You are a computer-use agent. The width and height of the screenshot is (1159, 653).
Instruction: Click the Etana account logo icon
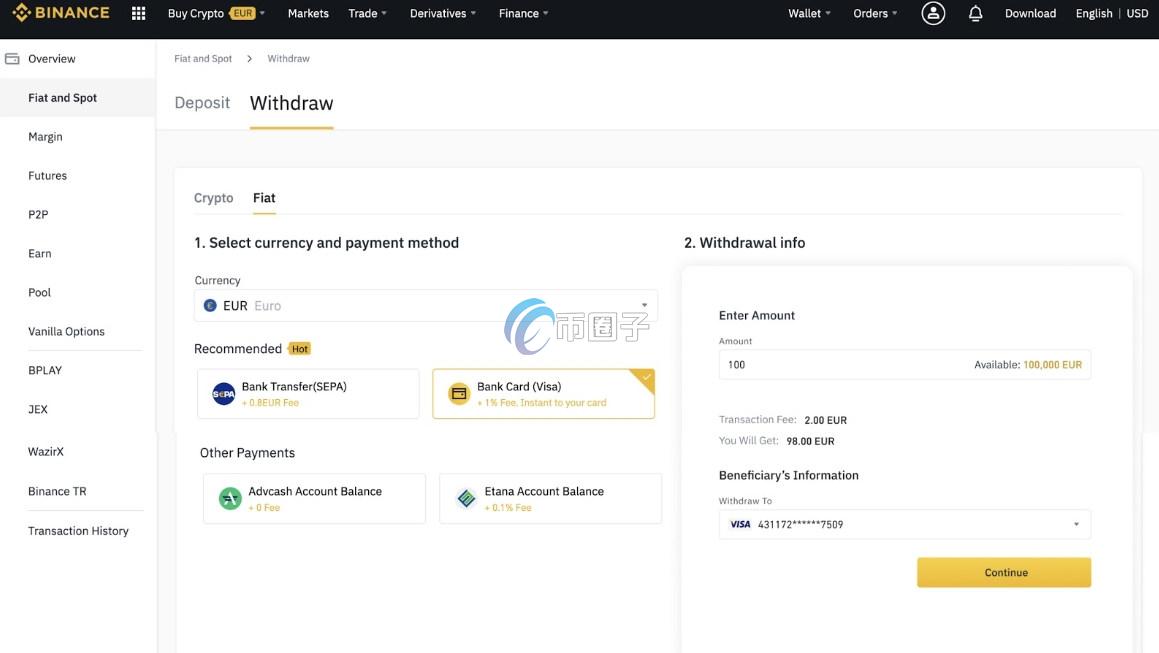coord(466,498)
